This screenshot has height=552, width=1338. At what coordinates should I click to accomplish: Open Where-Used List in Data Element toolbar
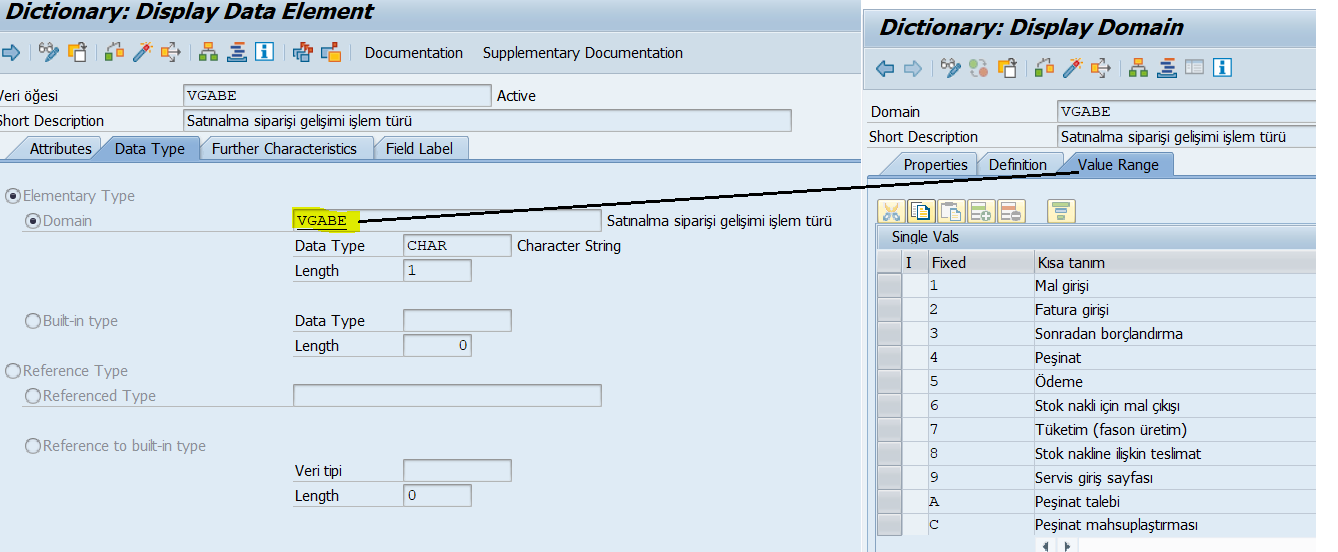171,53
